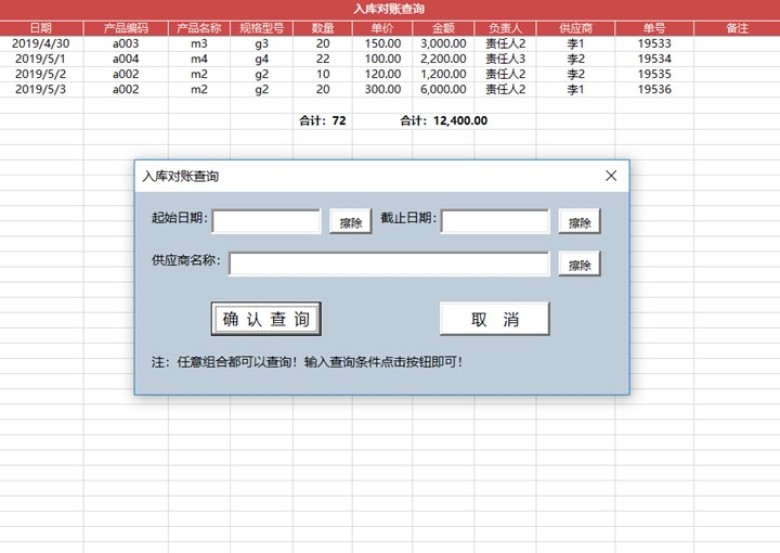Click the g4 specification cell
The height and width of the screenshot is (553, 780).
coord(262,59)
